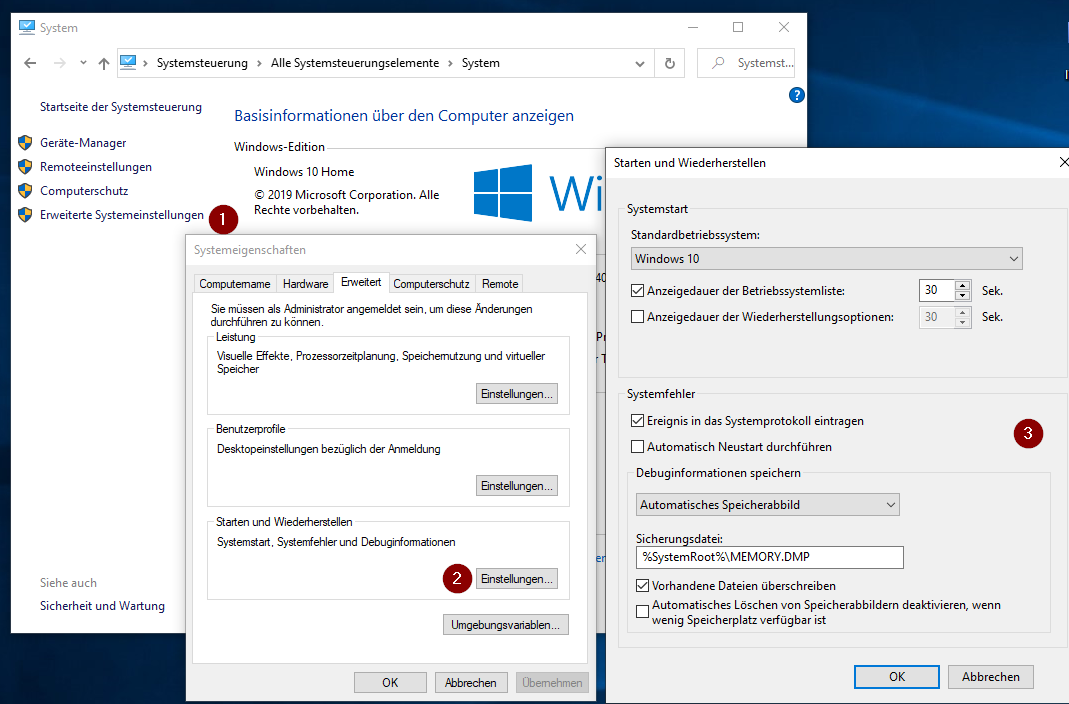
Task: Open Starten und Wiederherstellen Einstellungen button
Action: (x=517, y=579)
